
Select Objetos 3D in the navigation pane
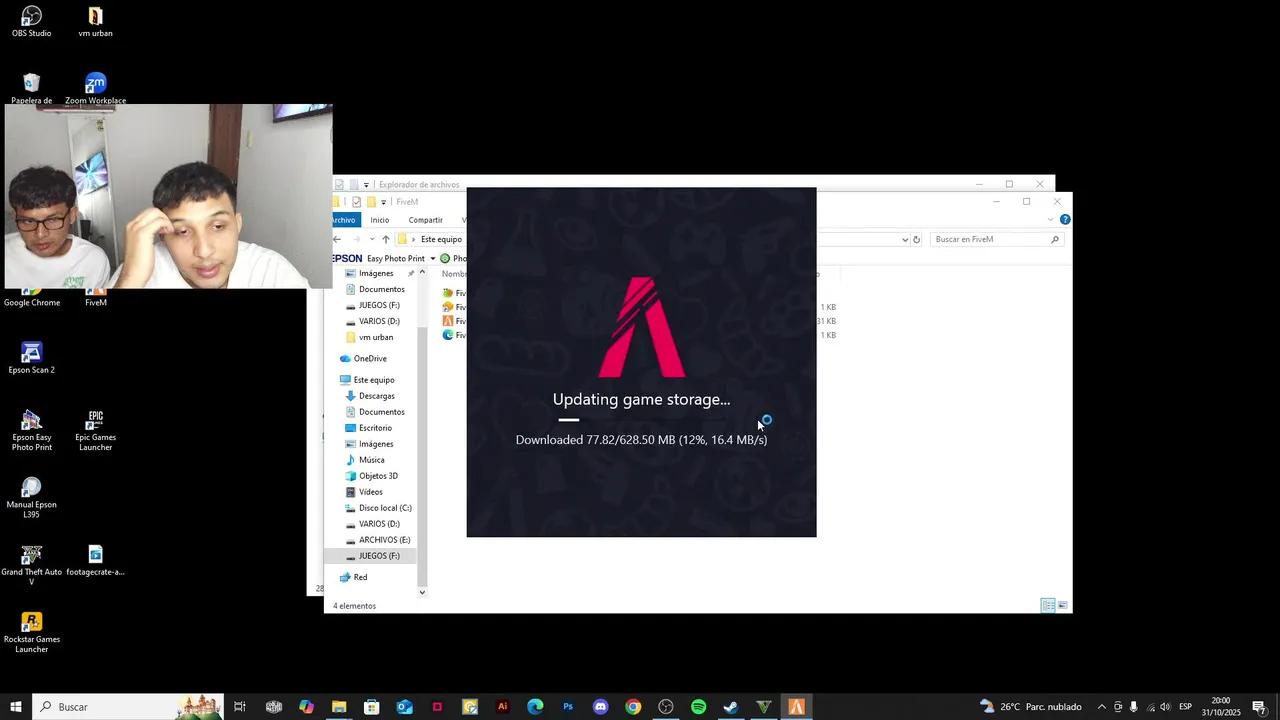click(378, 476)
